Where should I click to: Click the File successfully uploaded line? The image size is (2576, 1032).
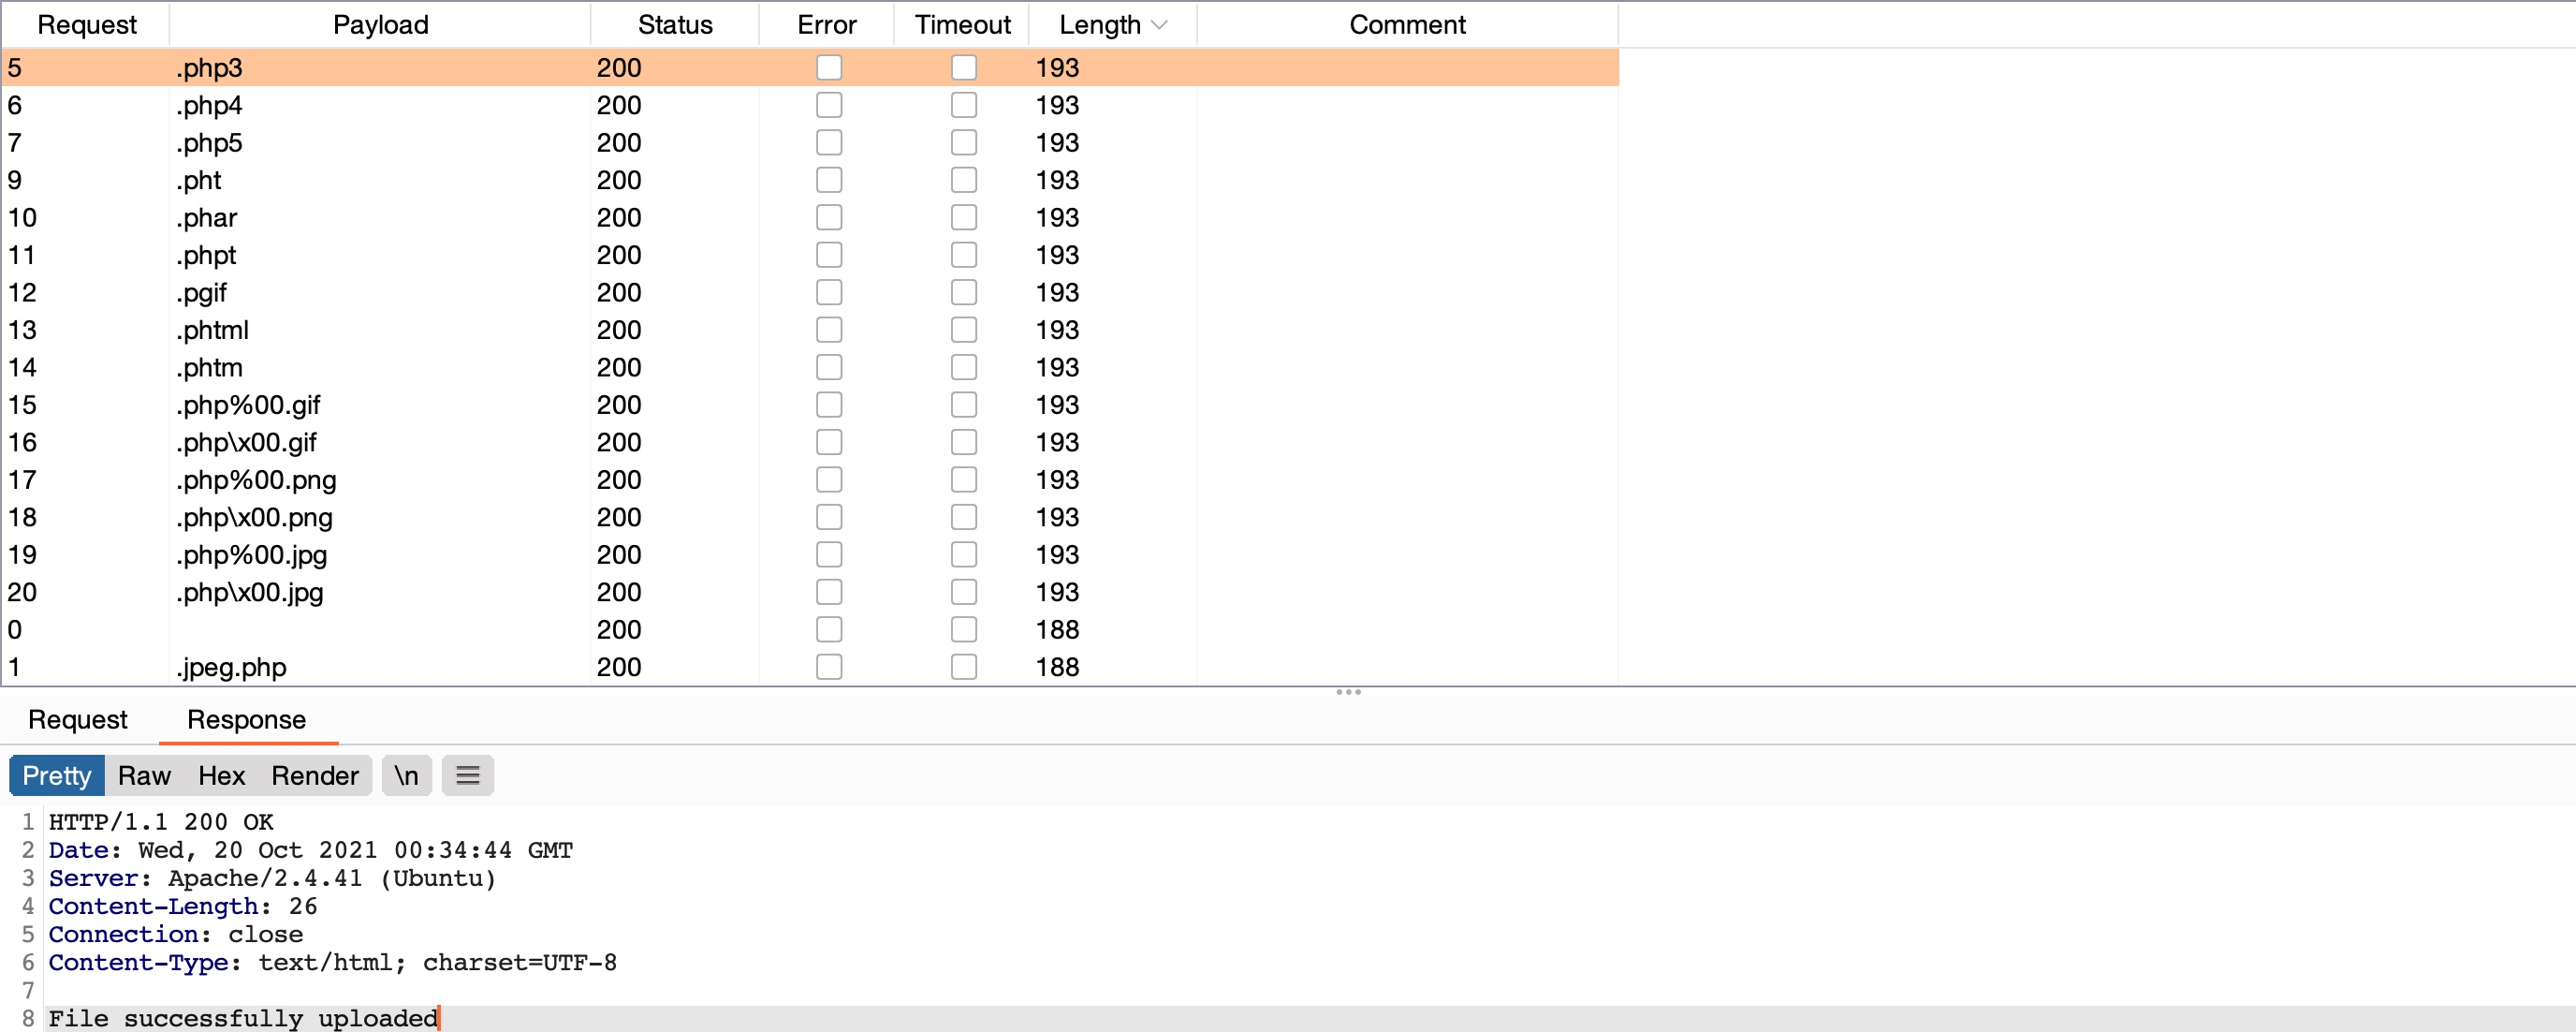coord(243,1018)
